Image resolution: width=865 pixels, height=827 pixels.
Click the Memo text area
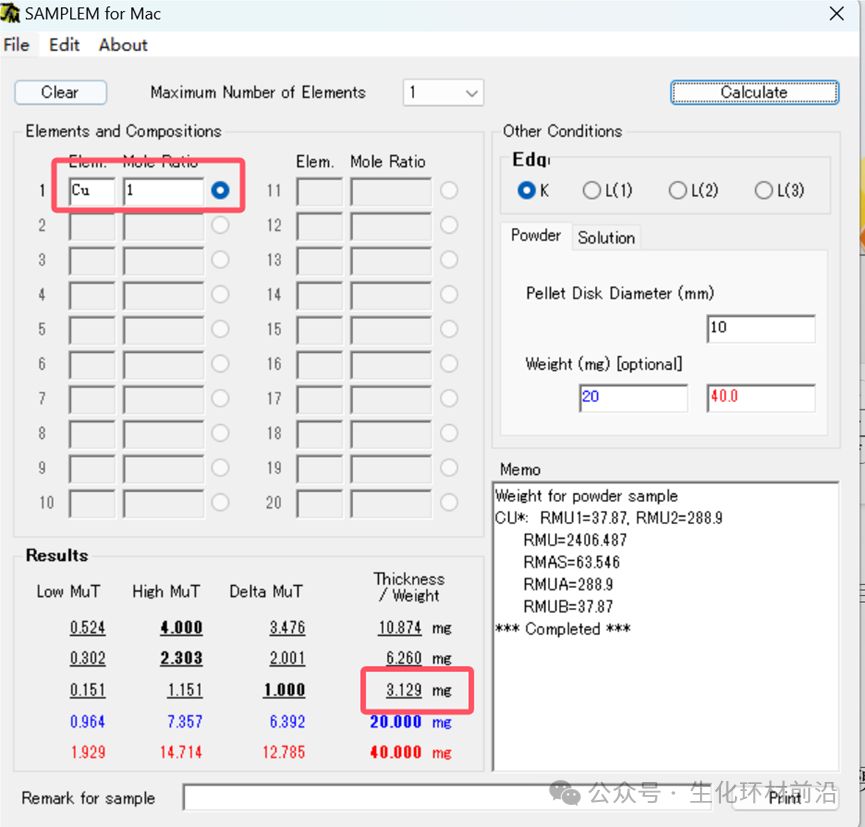(665, 626)
